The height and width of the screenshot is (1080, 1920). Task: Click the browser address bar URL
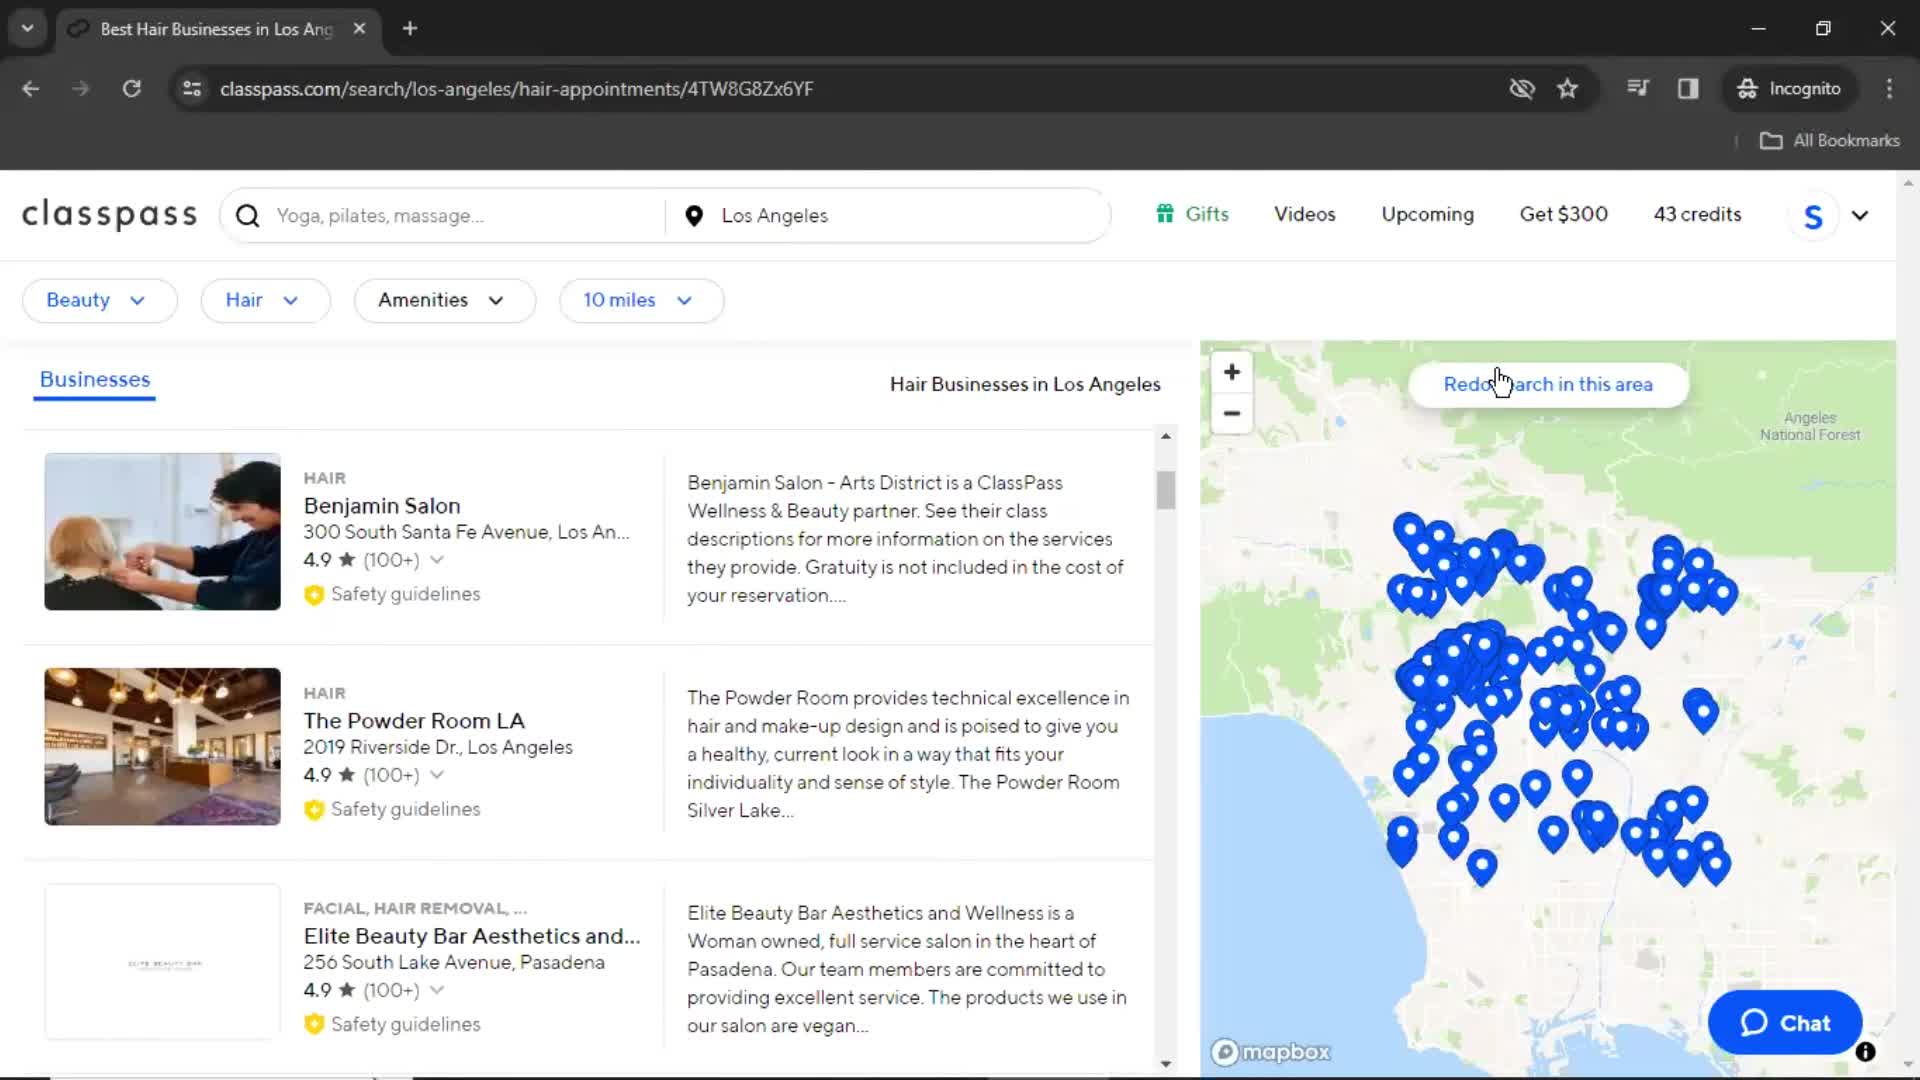pos(516,89)
